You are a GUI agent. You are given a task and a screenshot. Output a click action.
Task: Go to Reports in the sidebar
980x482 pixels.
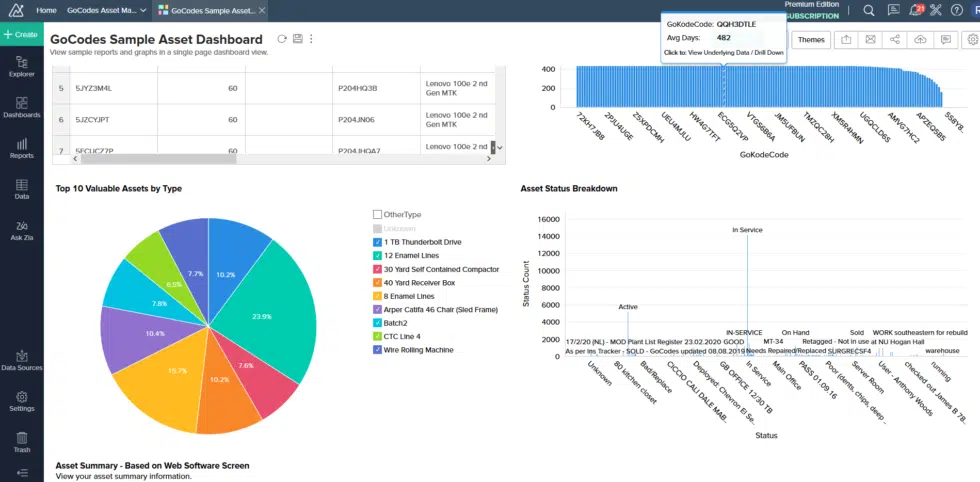(x=21, y=147)
